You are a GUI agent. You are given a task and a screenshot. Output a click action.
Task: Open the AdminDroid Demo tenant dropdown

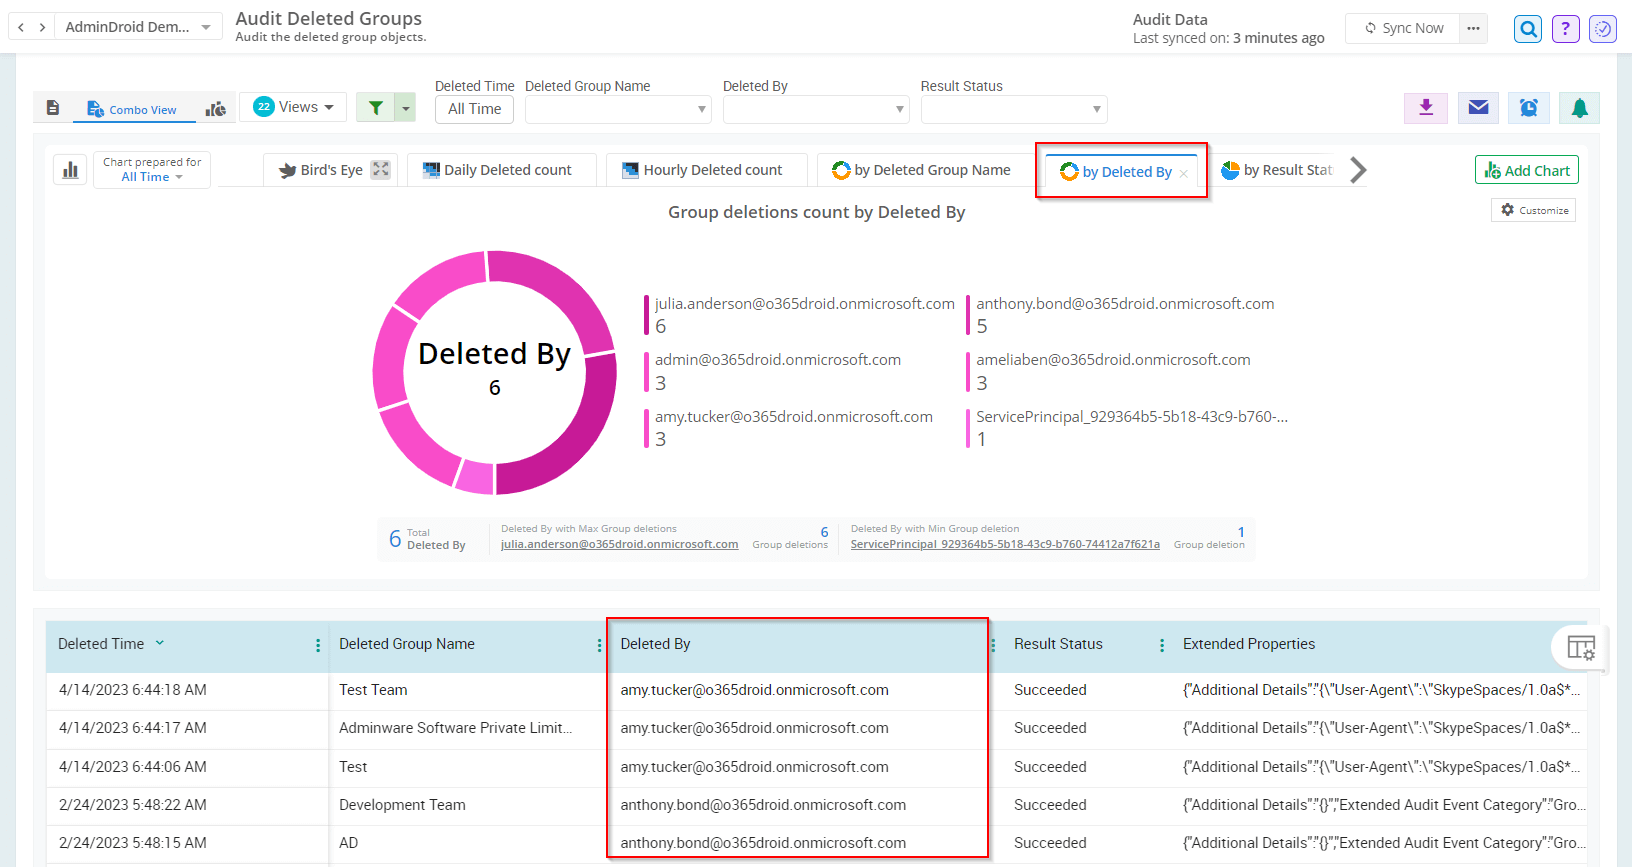pyautogui.click(x=138, y=27)
